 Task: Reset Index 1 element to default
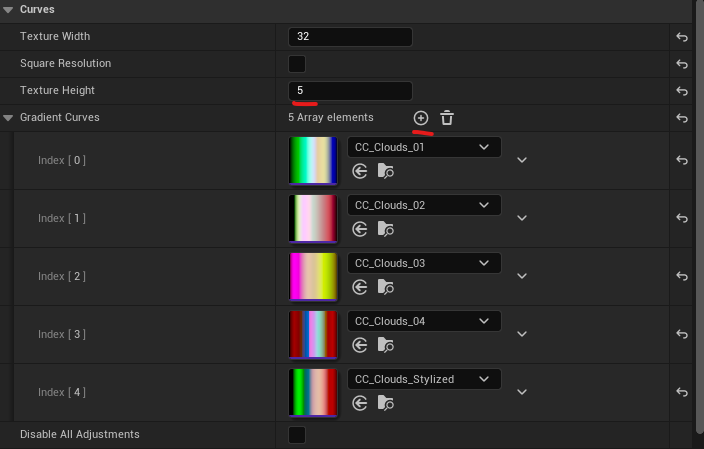[682, 218]
